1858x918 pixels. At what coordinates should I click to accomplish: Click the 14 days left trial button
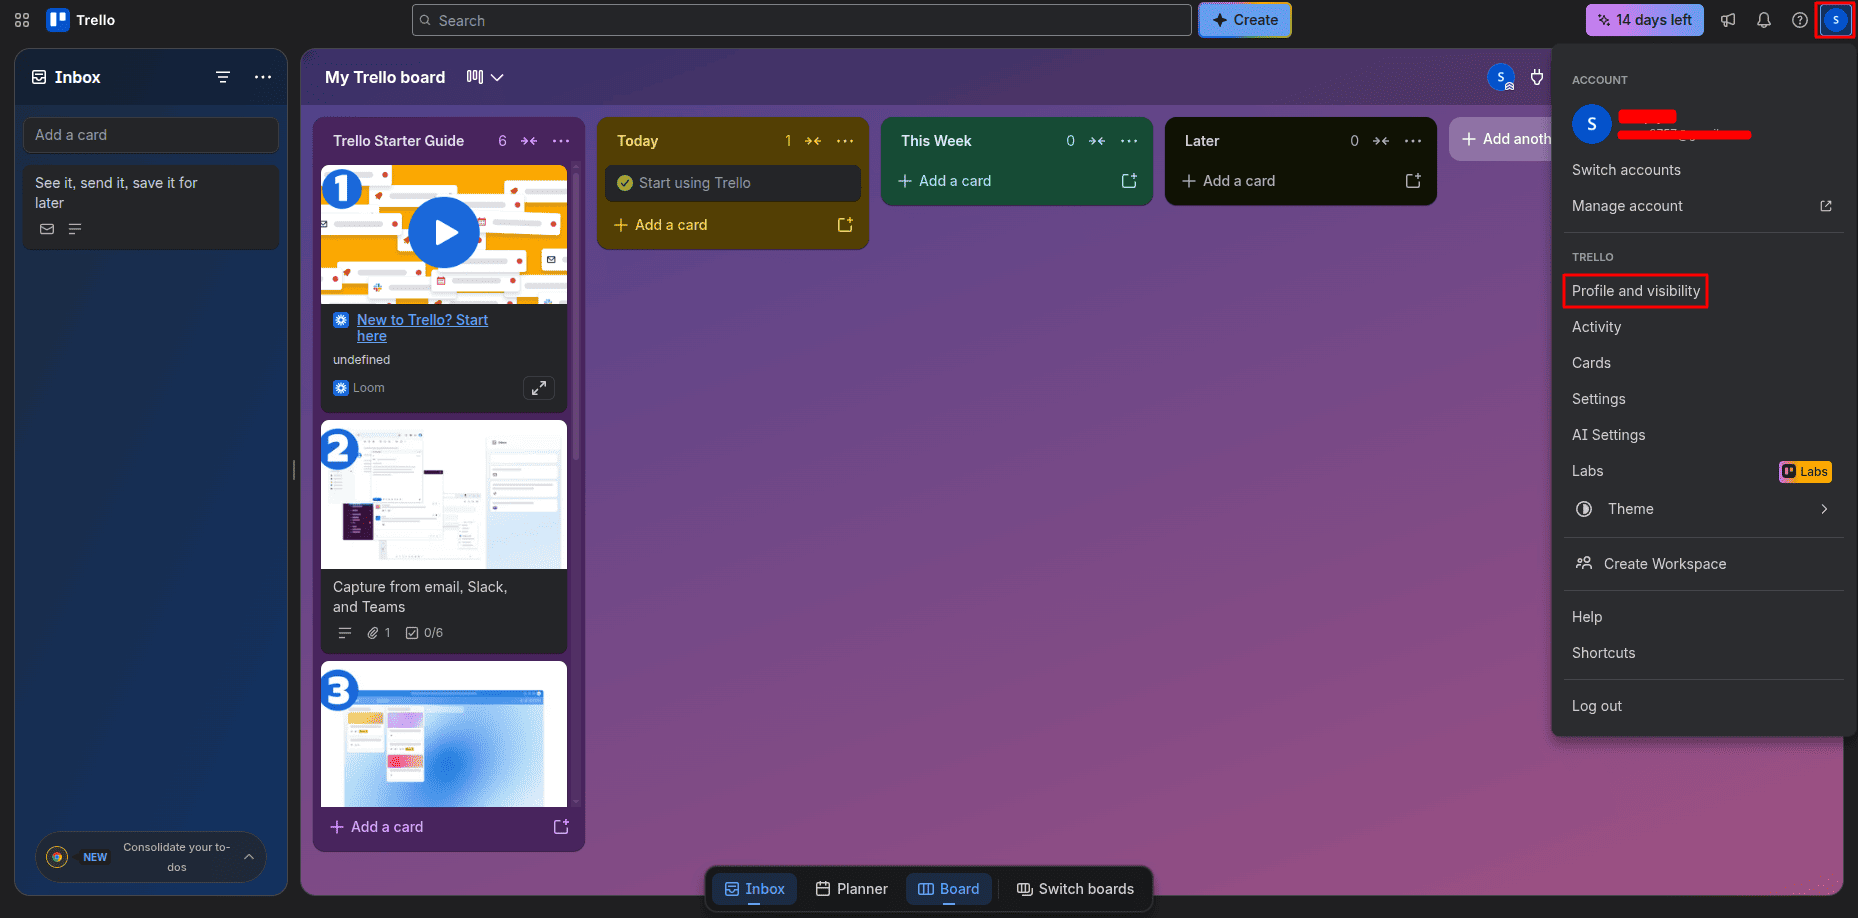1645,20
